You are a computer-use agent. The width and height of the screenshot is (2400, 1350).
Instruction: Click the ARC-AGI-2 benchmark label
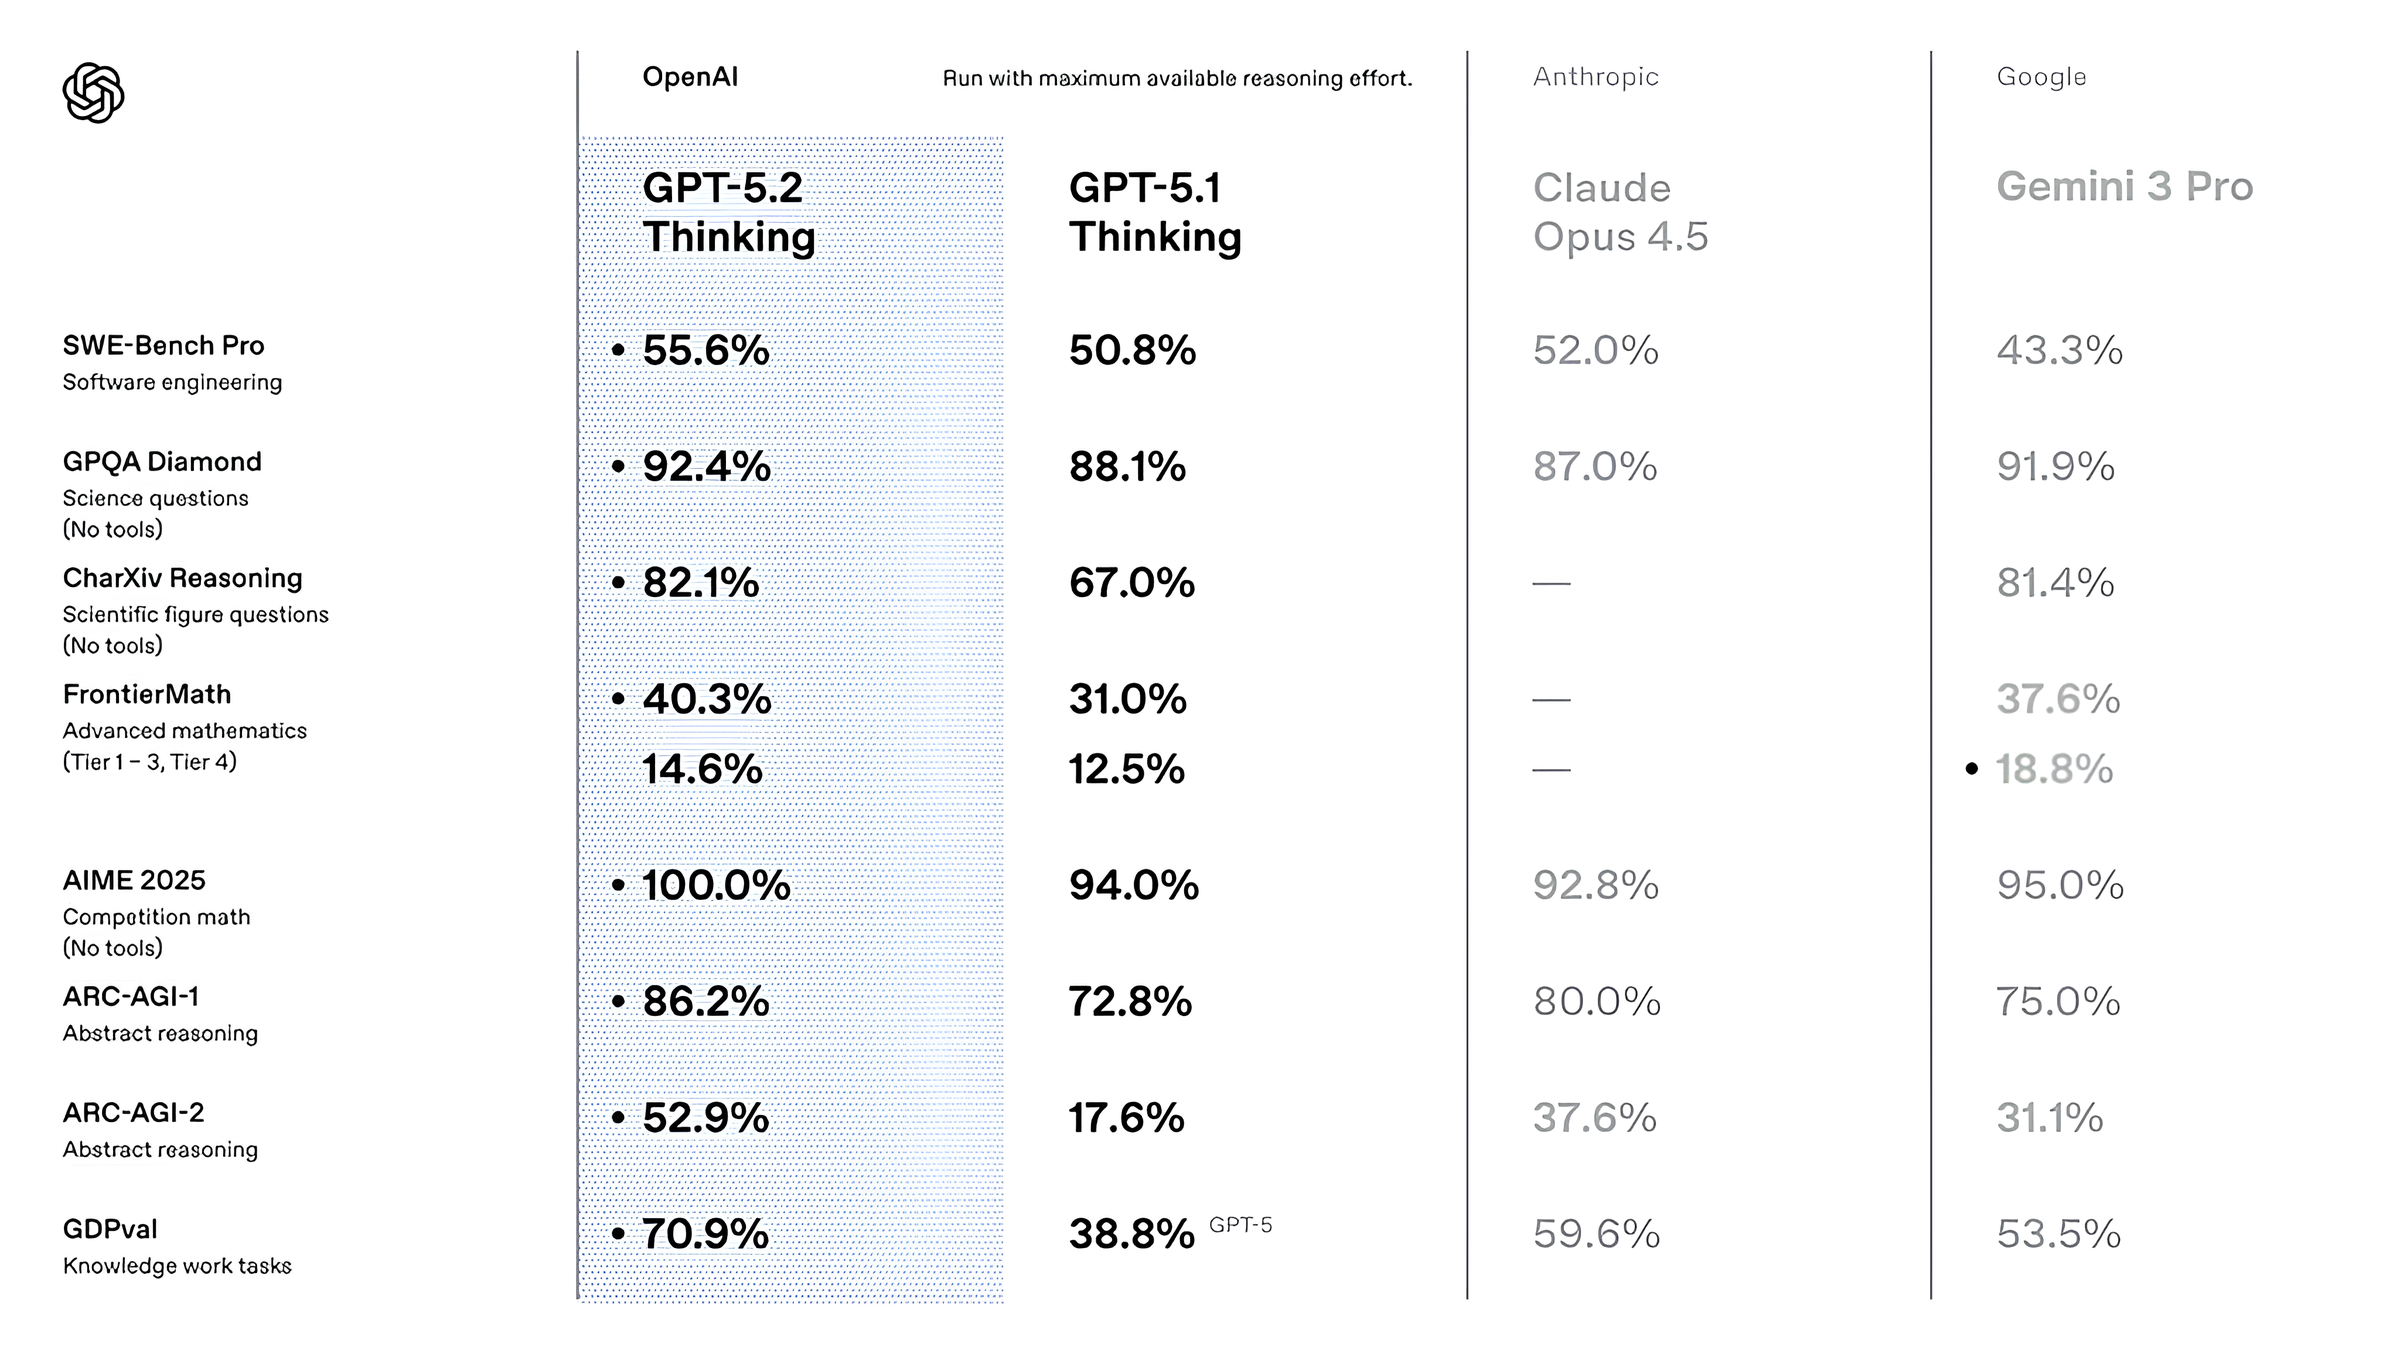(x=133, y=1112)
